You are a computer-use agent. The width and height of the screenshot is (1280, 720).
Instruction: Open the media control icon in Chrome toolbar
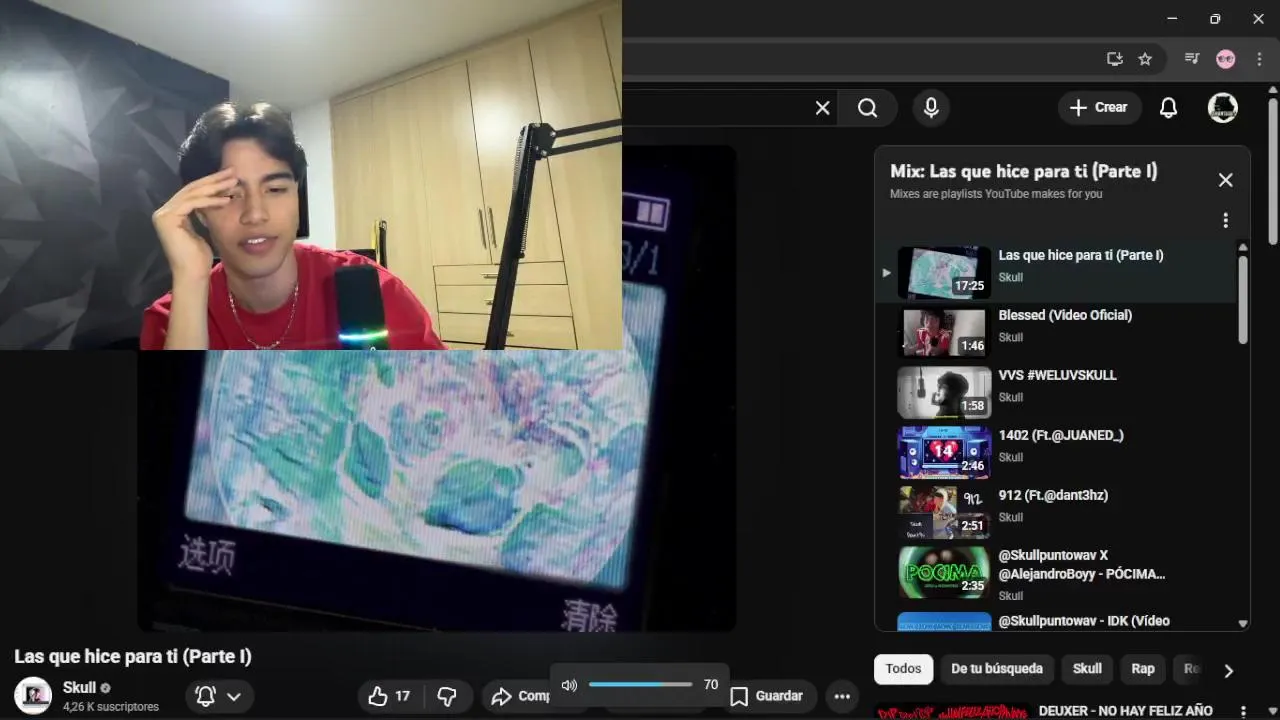[x=1191, y=59]
